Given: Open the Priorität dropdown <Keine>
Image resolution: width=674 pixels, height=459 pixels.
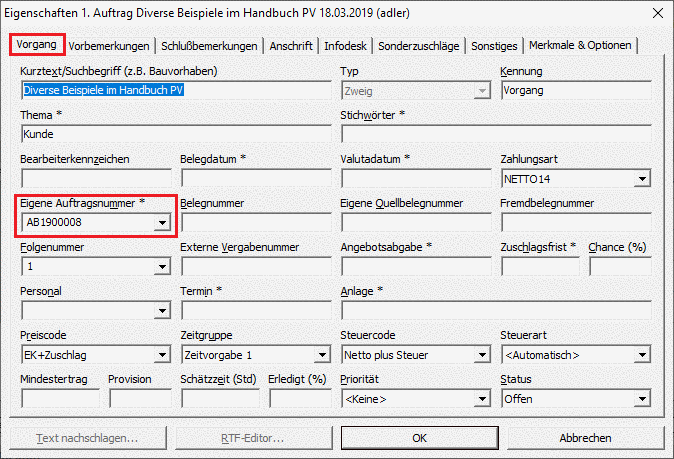Looking at the screenshot, I should point(416,399).
